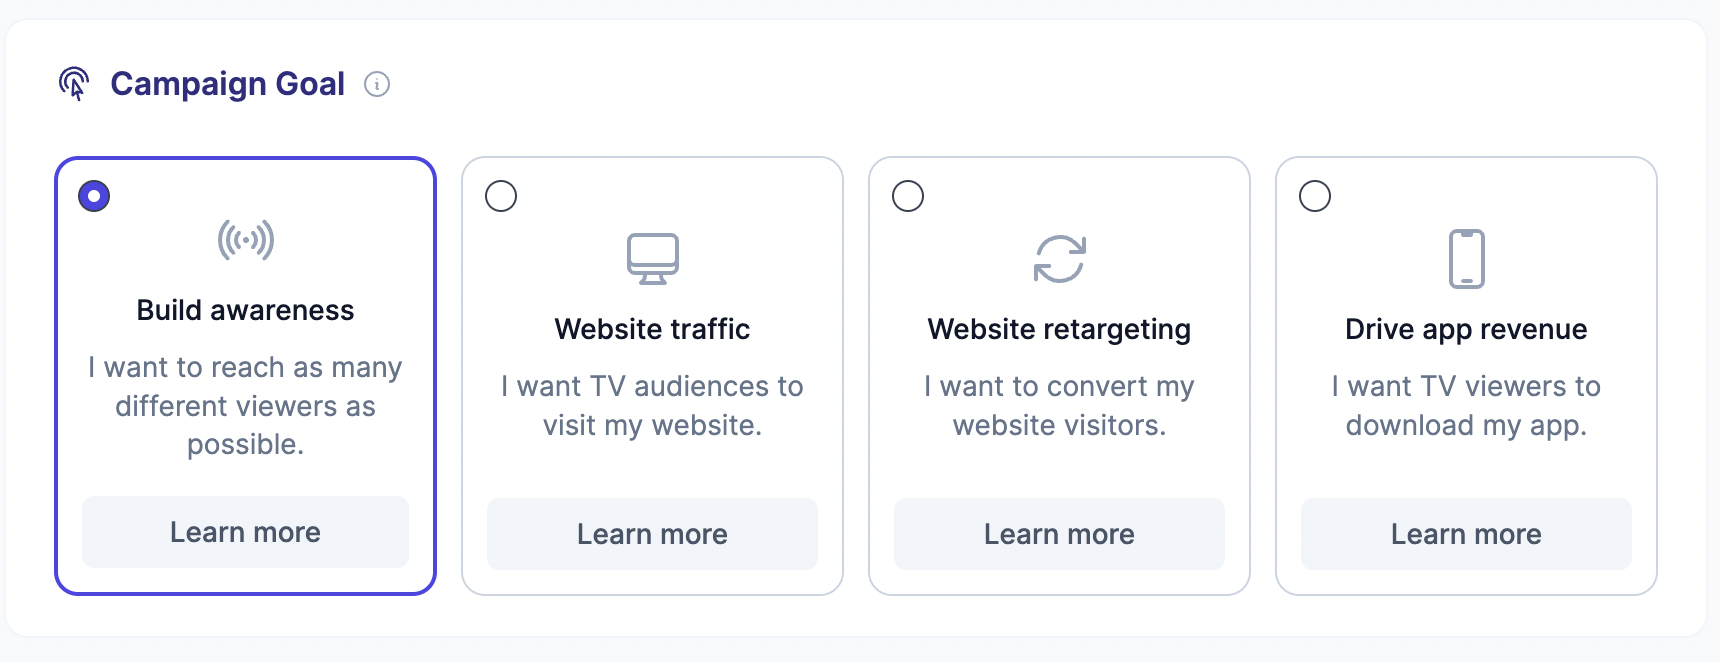
Task: Open Learn more under Build awareness
Action: pos(246,532)
